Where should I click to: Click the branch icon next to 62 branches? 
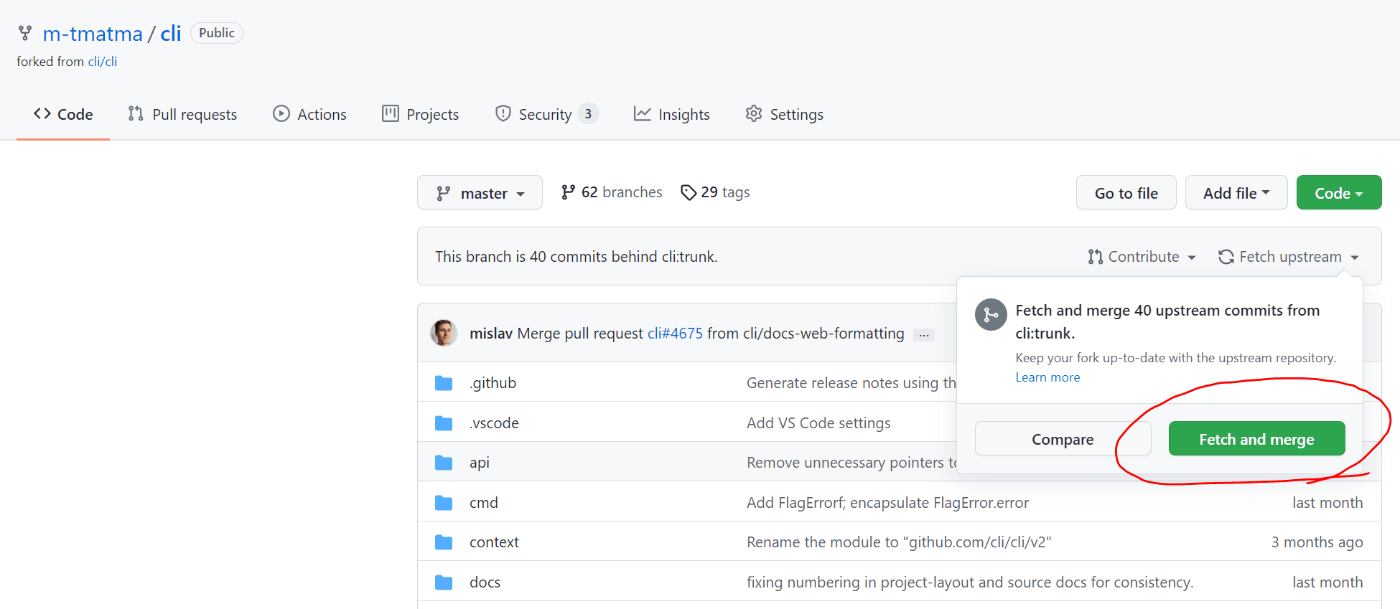[568, 191]
